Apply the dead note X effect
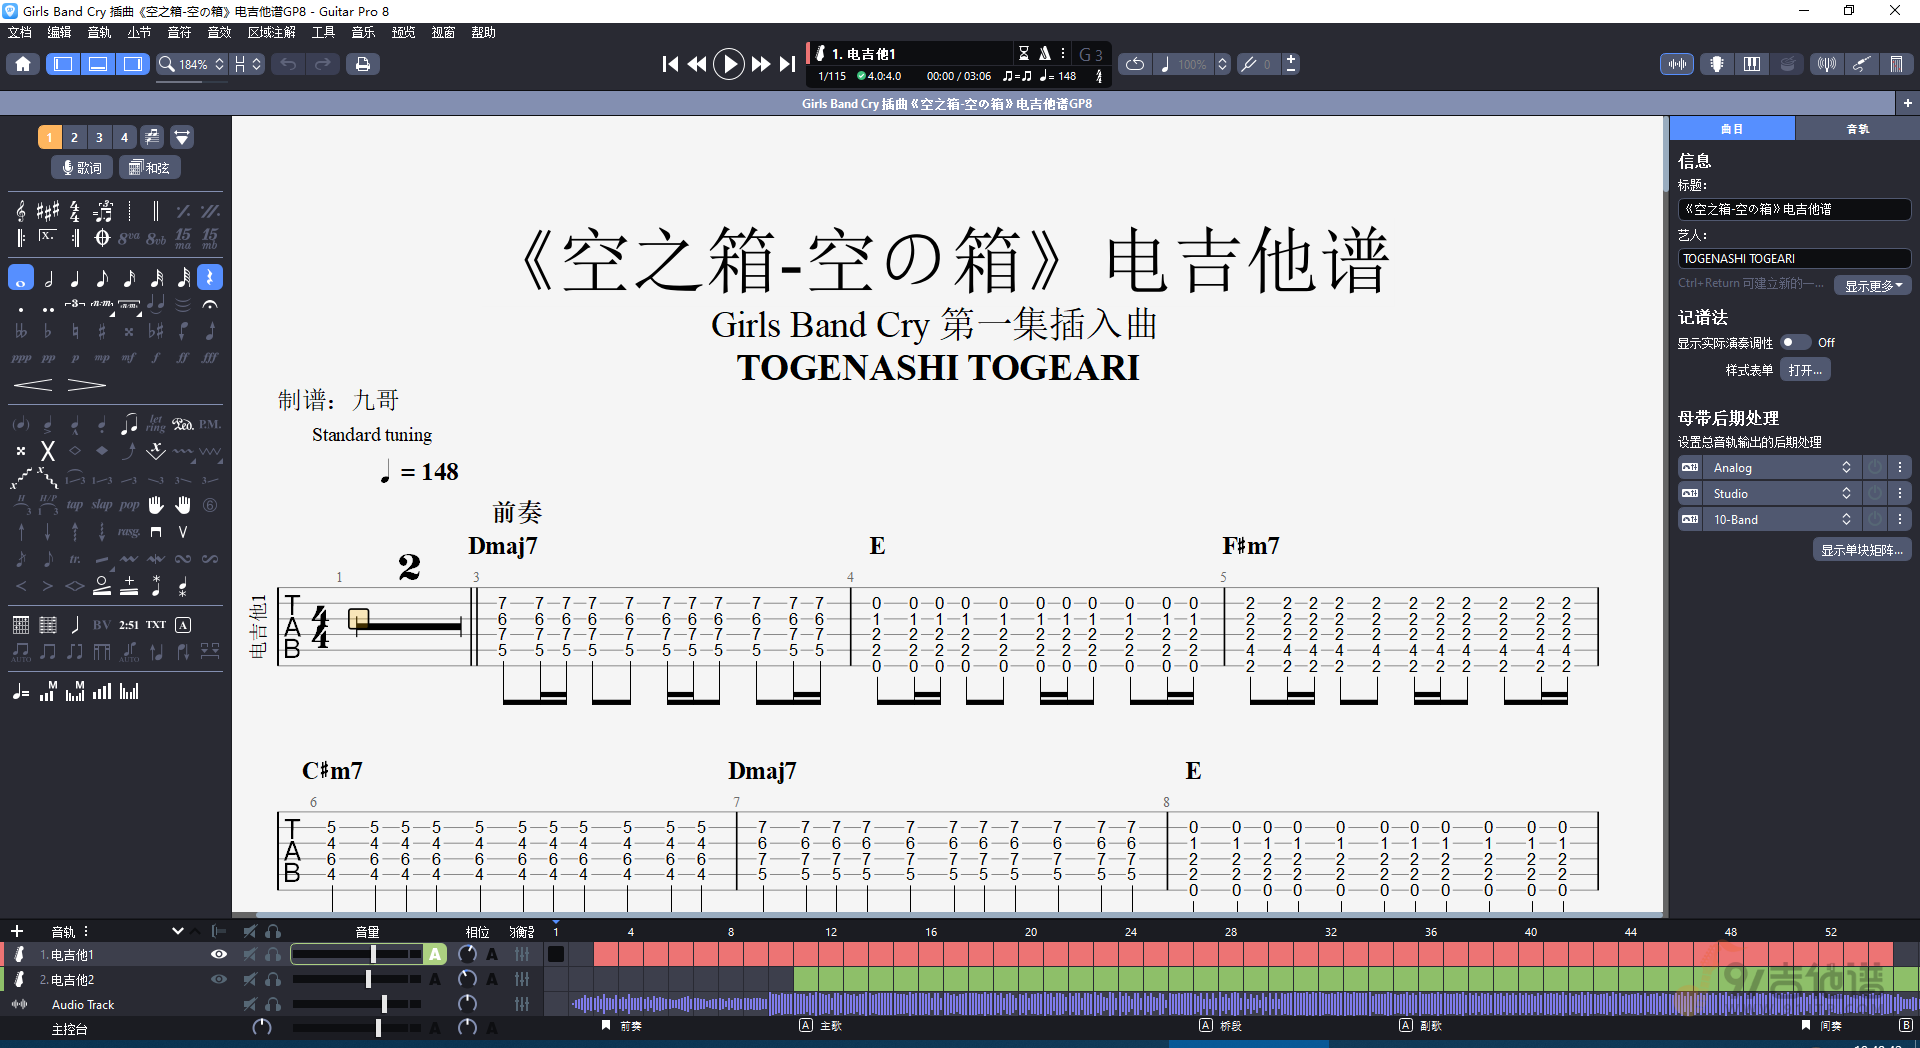Viewport: 1920px width, 1048px height. [47, 451]
